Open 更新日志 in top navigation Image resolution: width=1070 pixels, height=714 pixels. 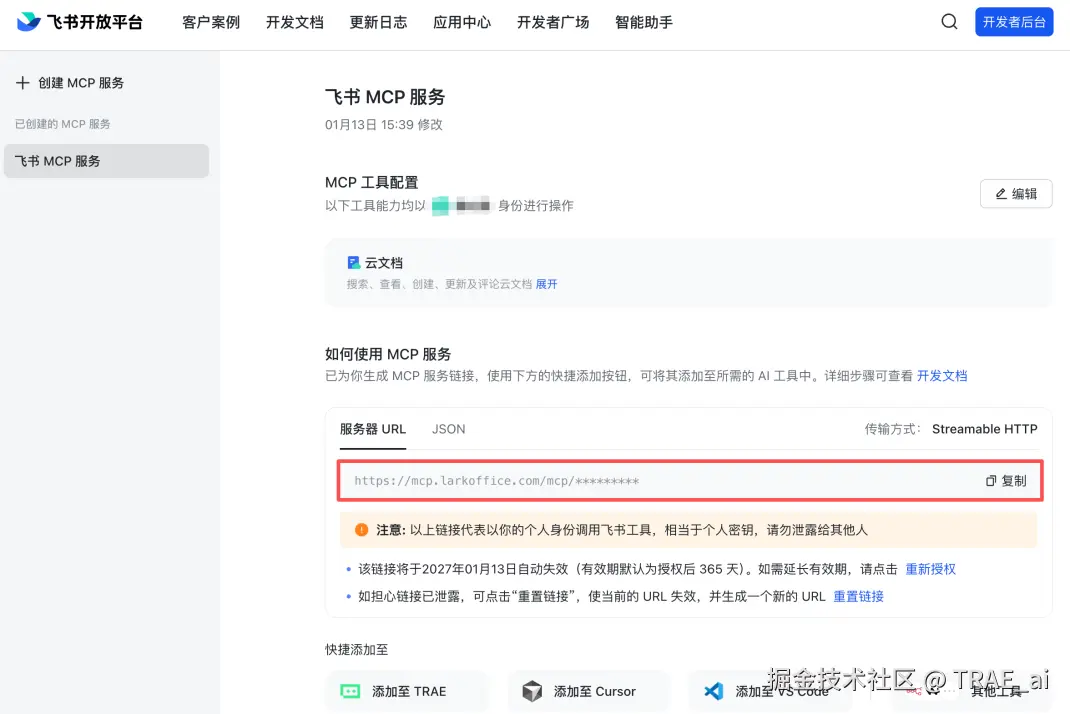click(378, 23)
